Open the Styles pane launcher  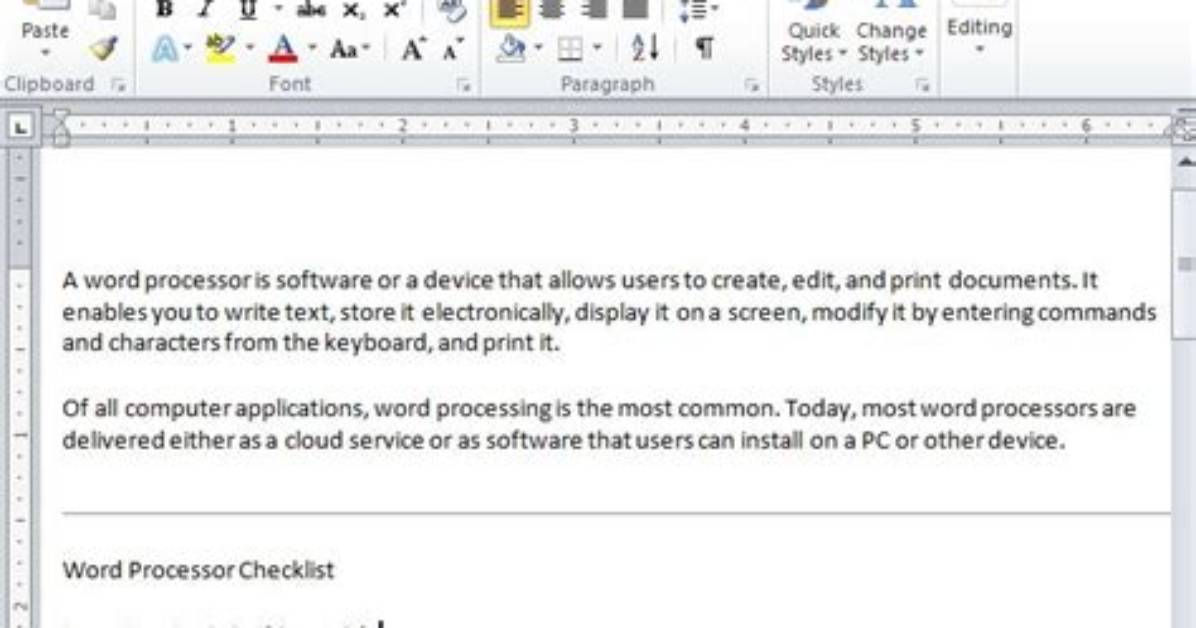coord(922,85)
